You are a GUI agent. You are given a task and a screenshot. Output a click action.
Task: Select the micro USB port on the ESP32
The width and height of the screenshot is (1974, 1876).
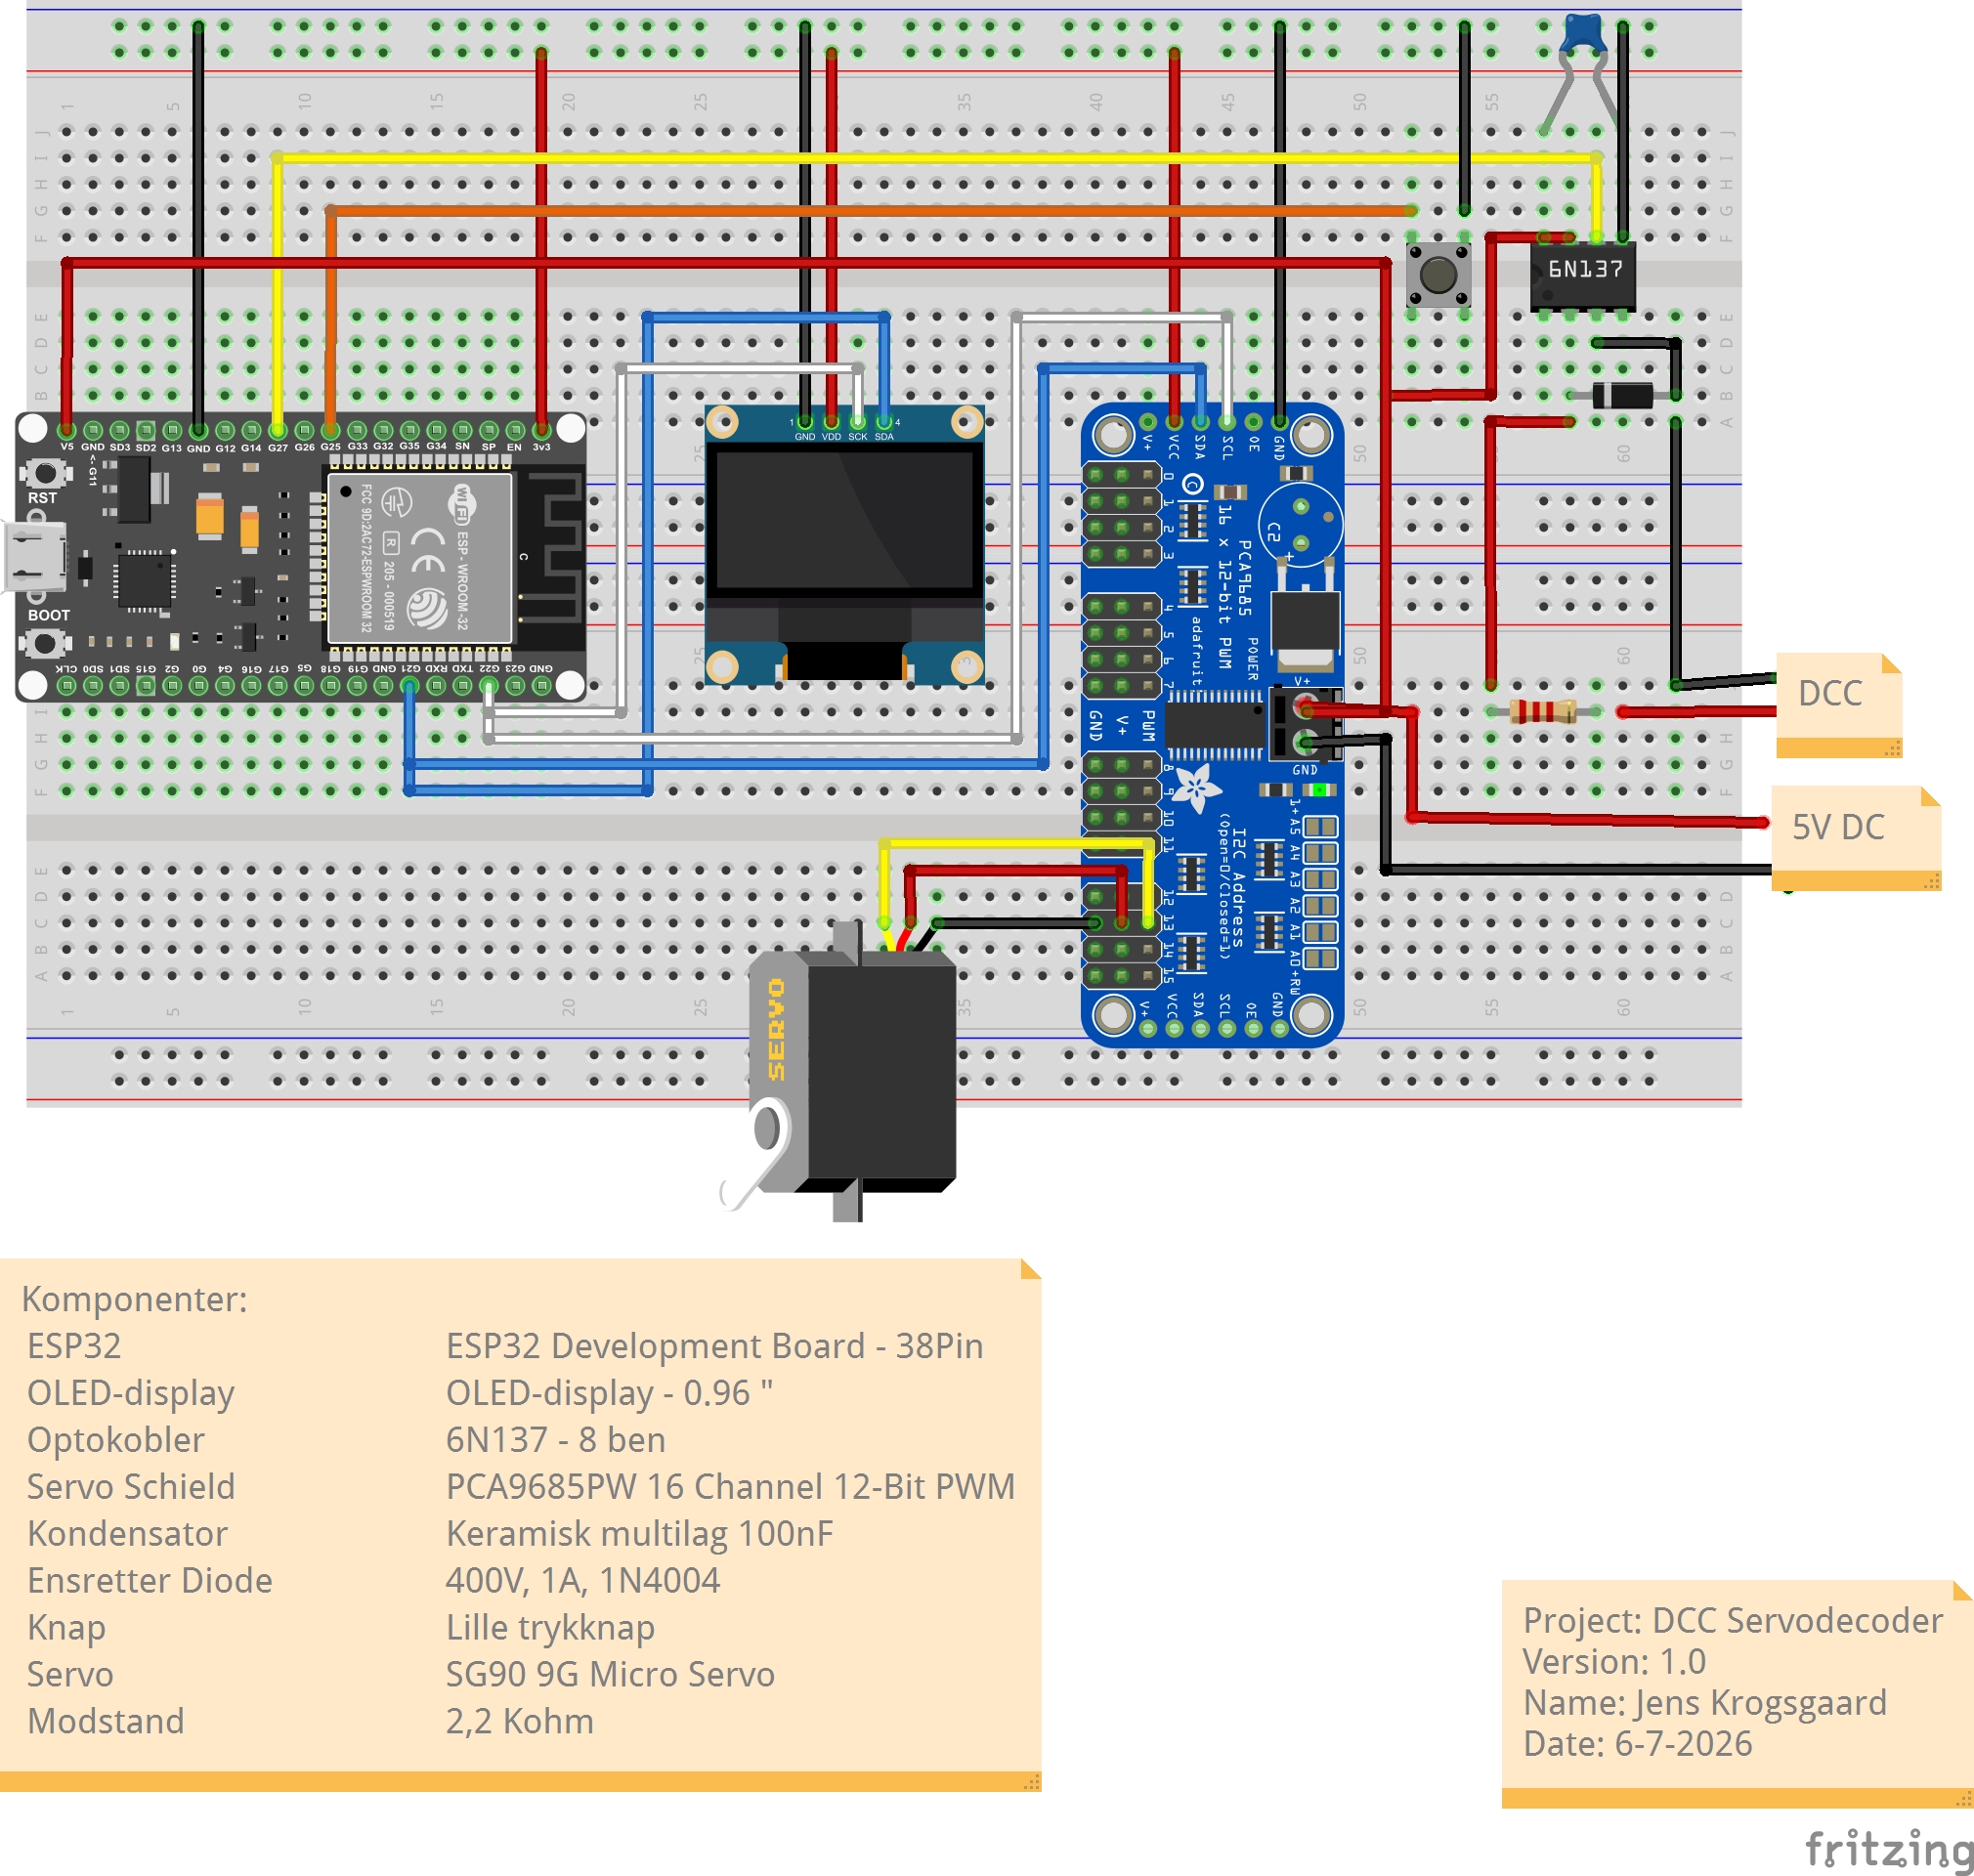(34, 556)
